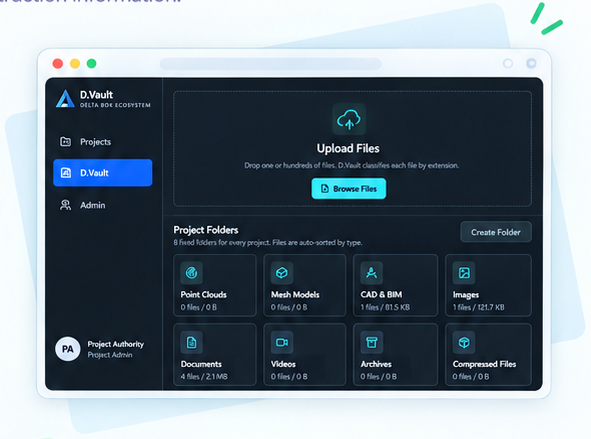Click the Mesh Models cube icon

click(x=282, y=272)
